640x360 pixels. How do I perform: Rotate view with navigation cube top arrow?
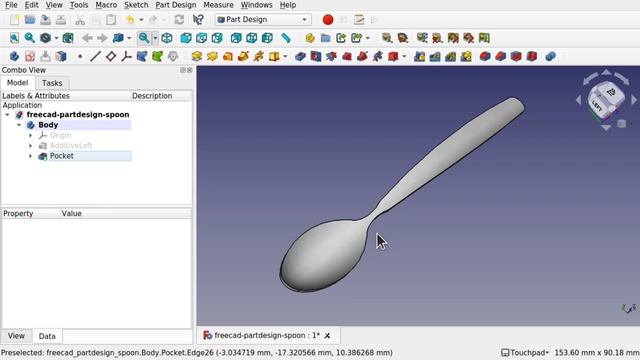tap(607, 72)
